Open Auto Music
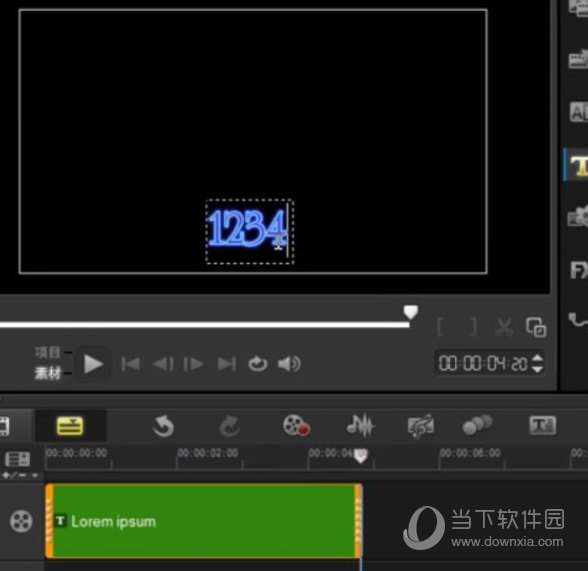The image size is (588, 571). point(421,426)
